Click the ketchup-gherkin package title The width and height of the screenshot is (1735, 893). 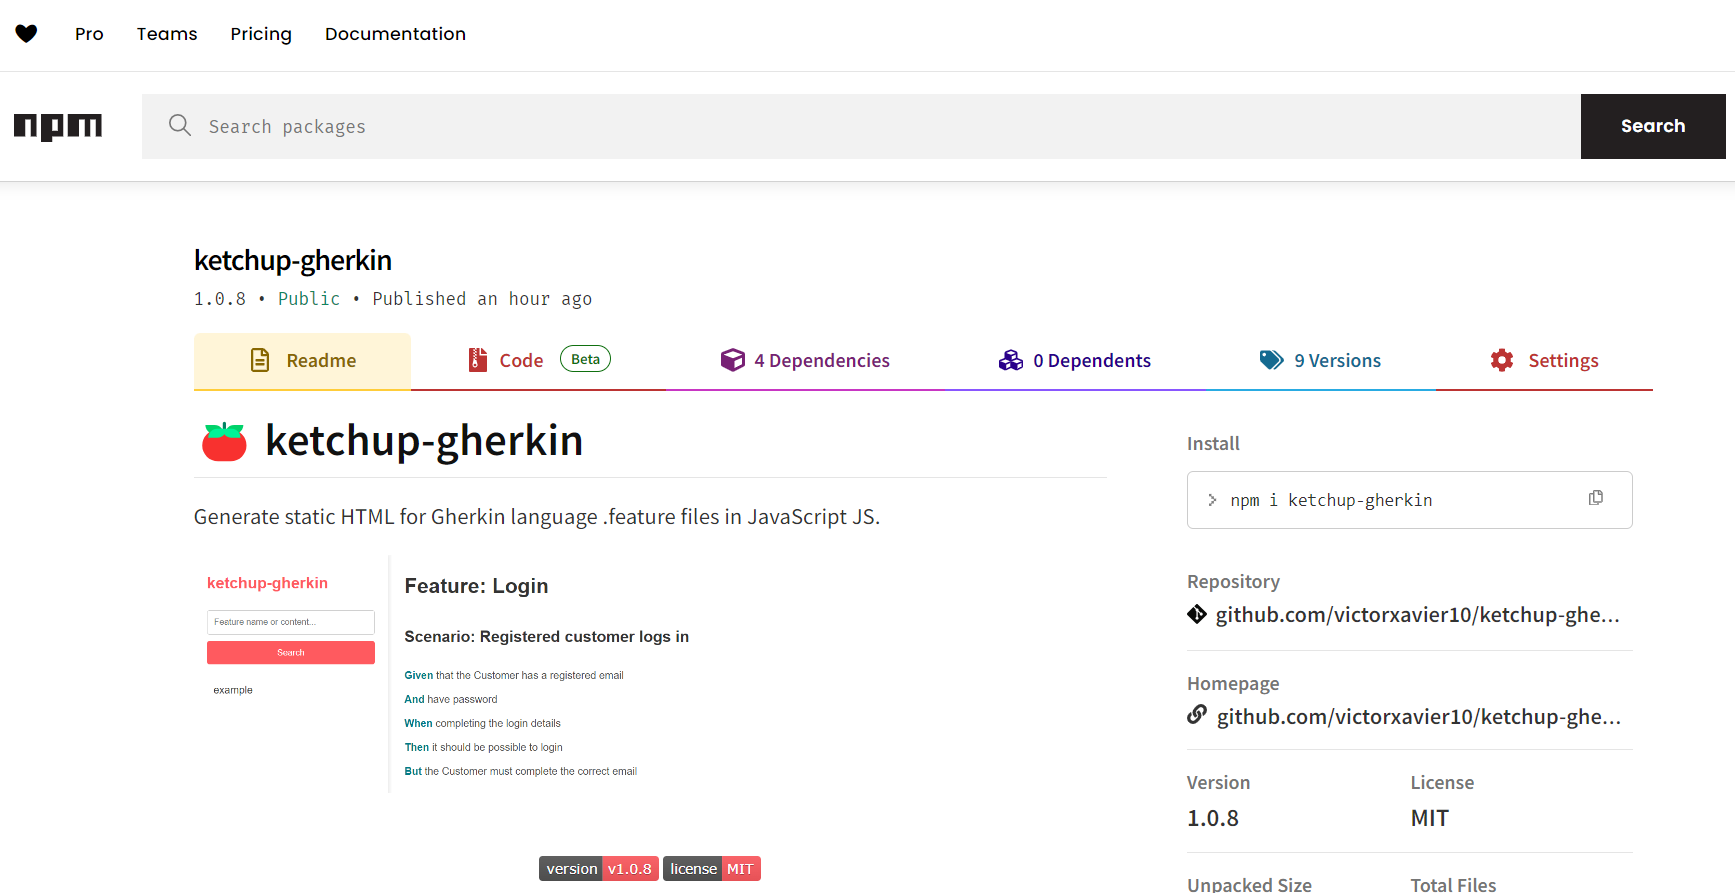pyautogui.click(x=293, y=260)
